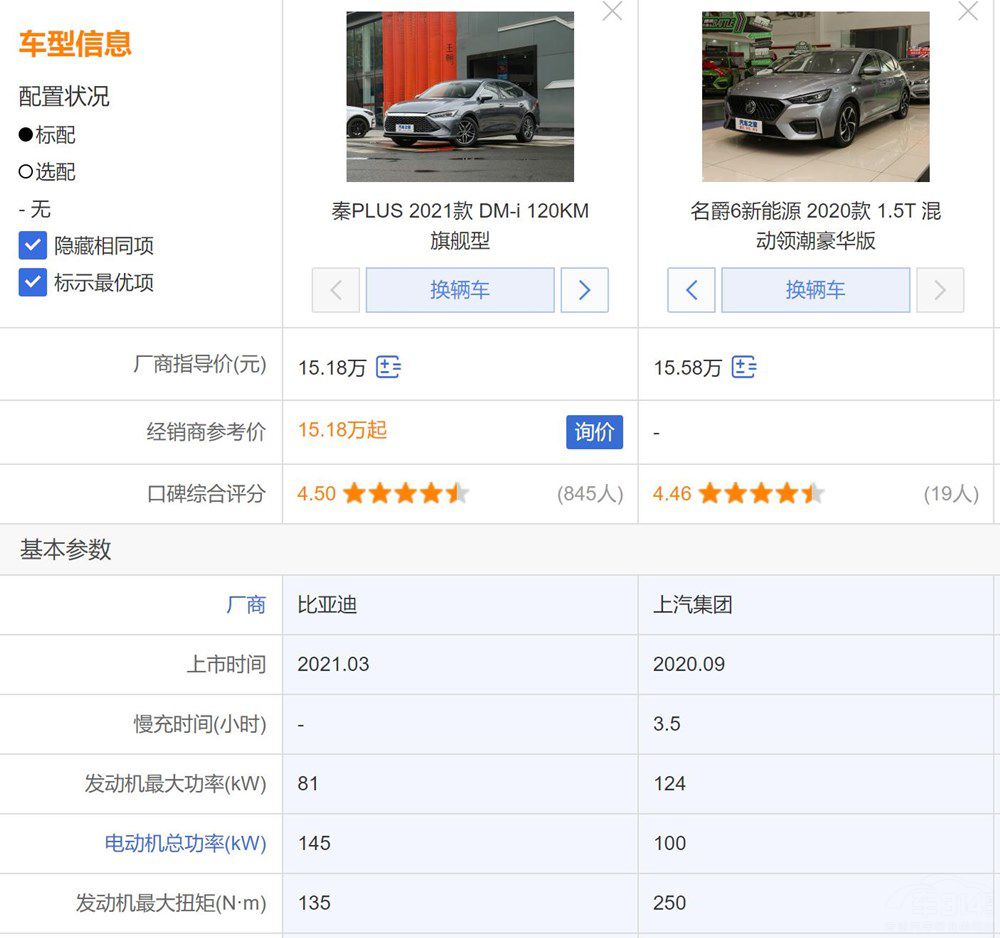The image size is (1000, 938).
Task: Click the 询价 inquiry button
Action: [x=594, y=432]
